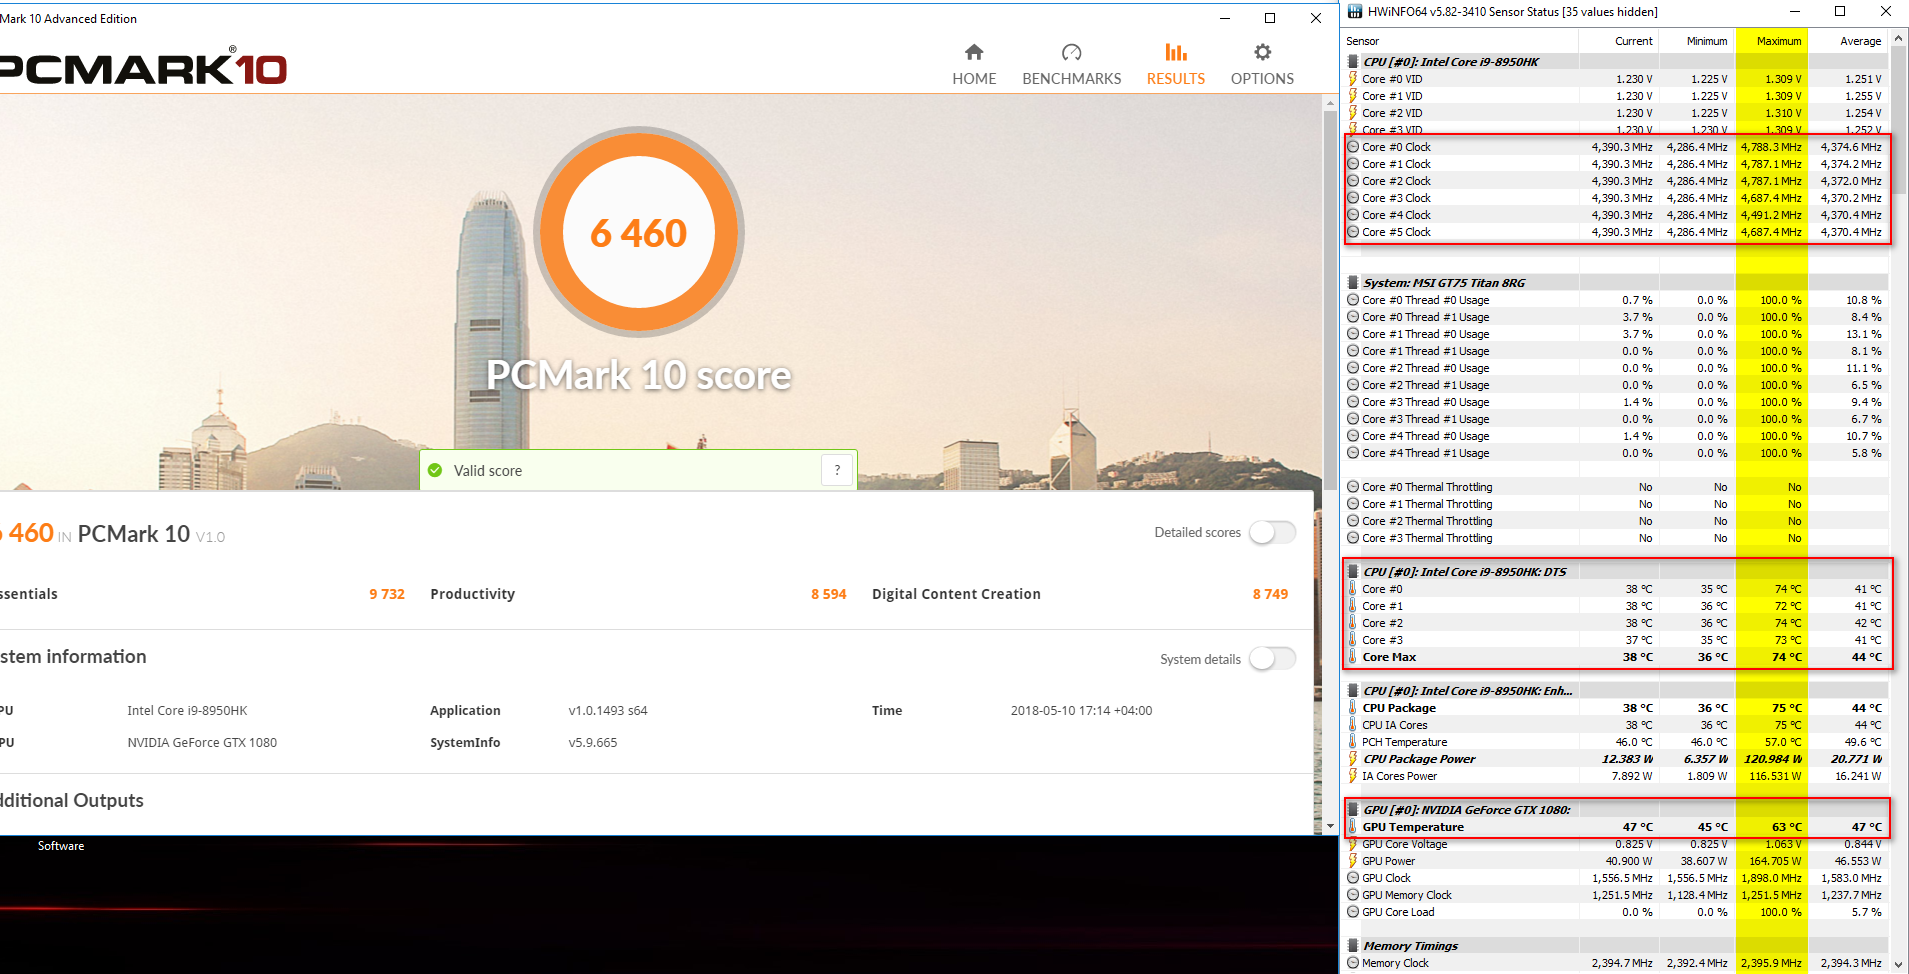Select the CPU IA Cores sensor row
Viewport: 1909px width, 974px height.
coord(1615,725)
